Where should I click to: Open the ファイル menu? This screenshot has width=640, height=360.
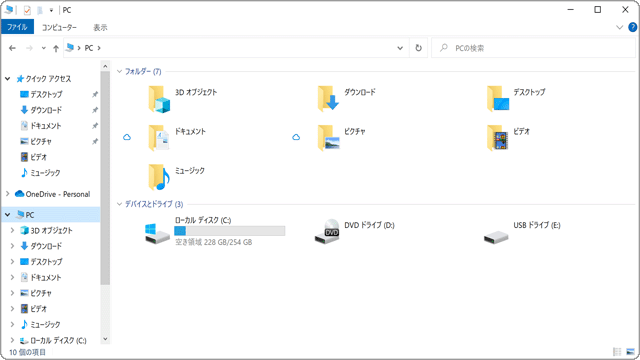pyautogui.click(x=17, y=27)
